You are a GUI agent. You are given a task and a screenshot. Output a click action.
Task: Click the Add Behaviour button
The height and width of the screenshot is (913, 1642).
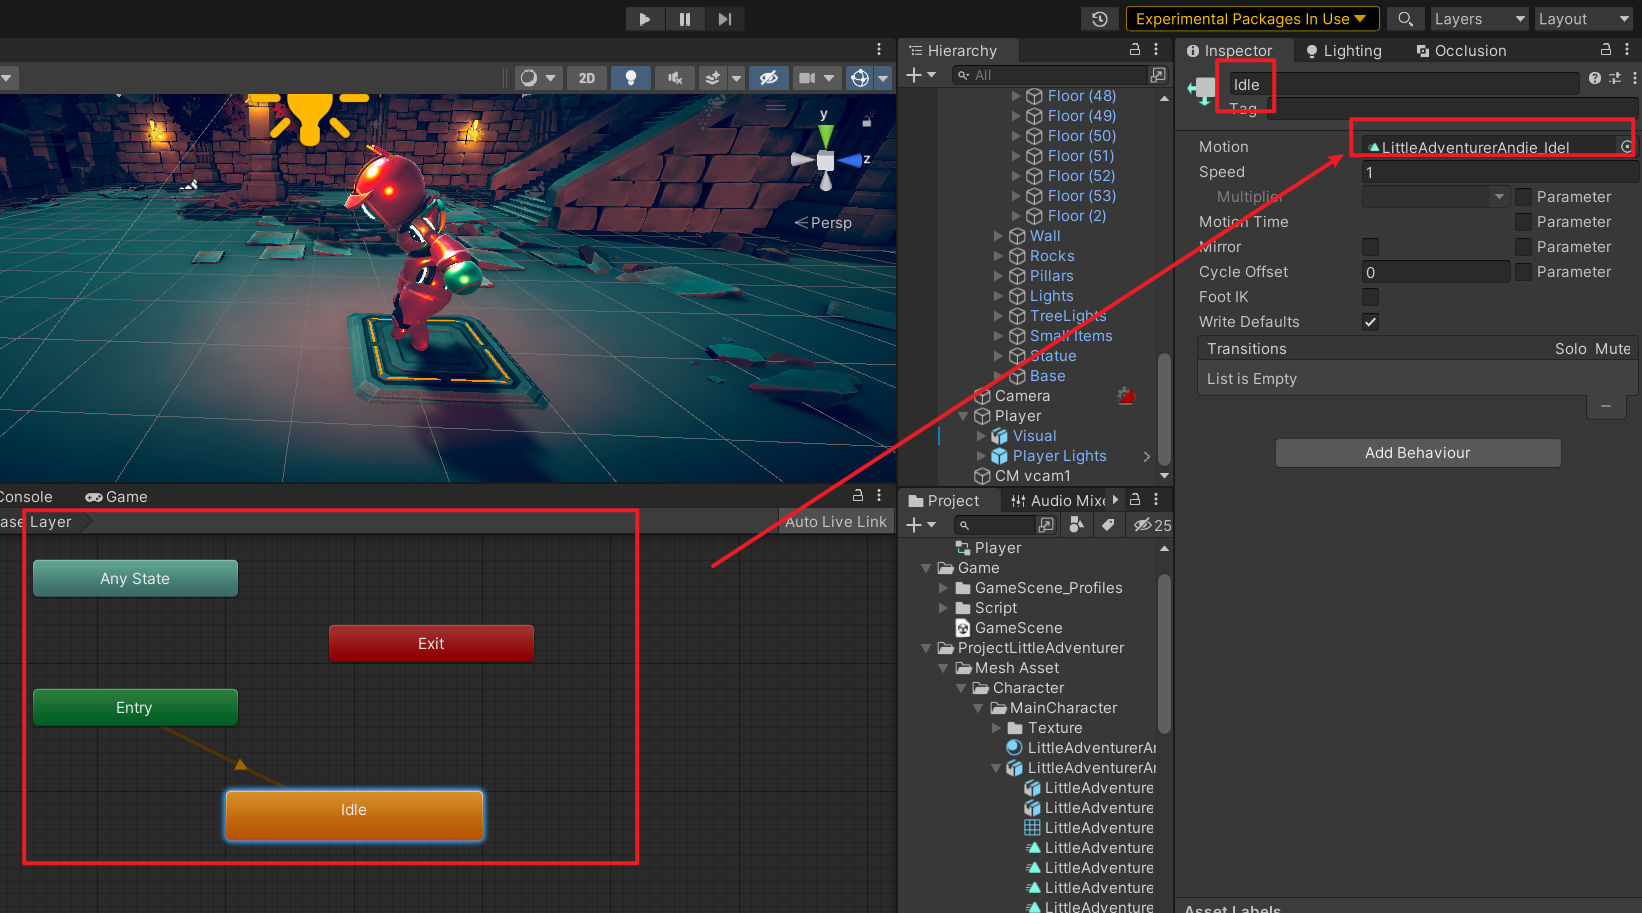1417,453
